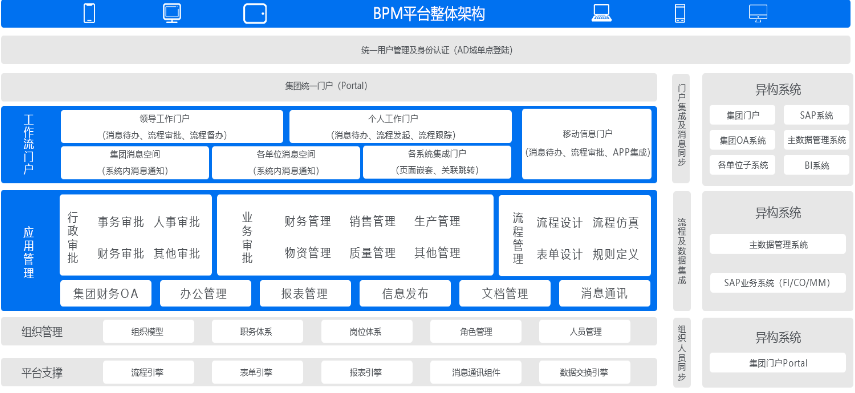Click the 数据交换引擎 box
The width and height of the screenshot is (855, 393).
pyautogui.click(x=585, y=373)
